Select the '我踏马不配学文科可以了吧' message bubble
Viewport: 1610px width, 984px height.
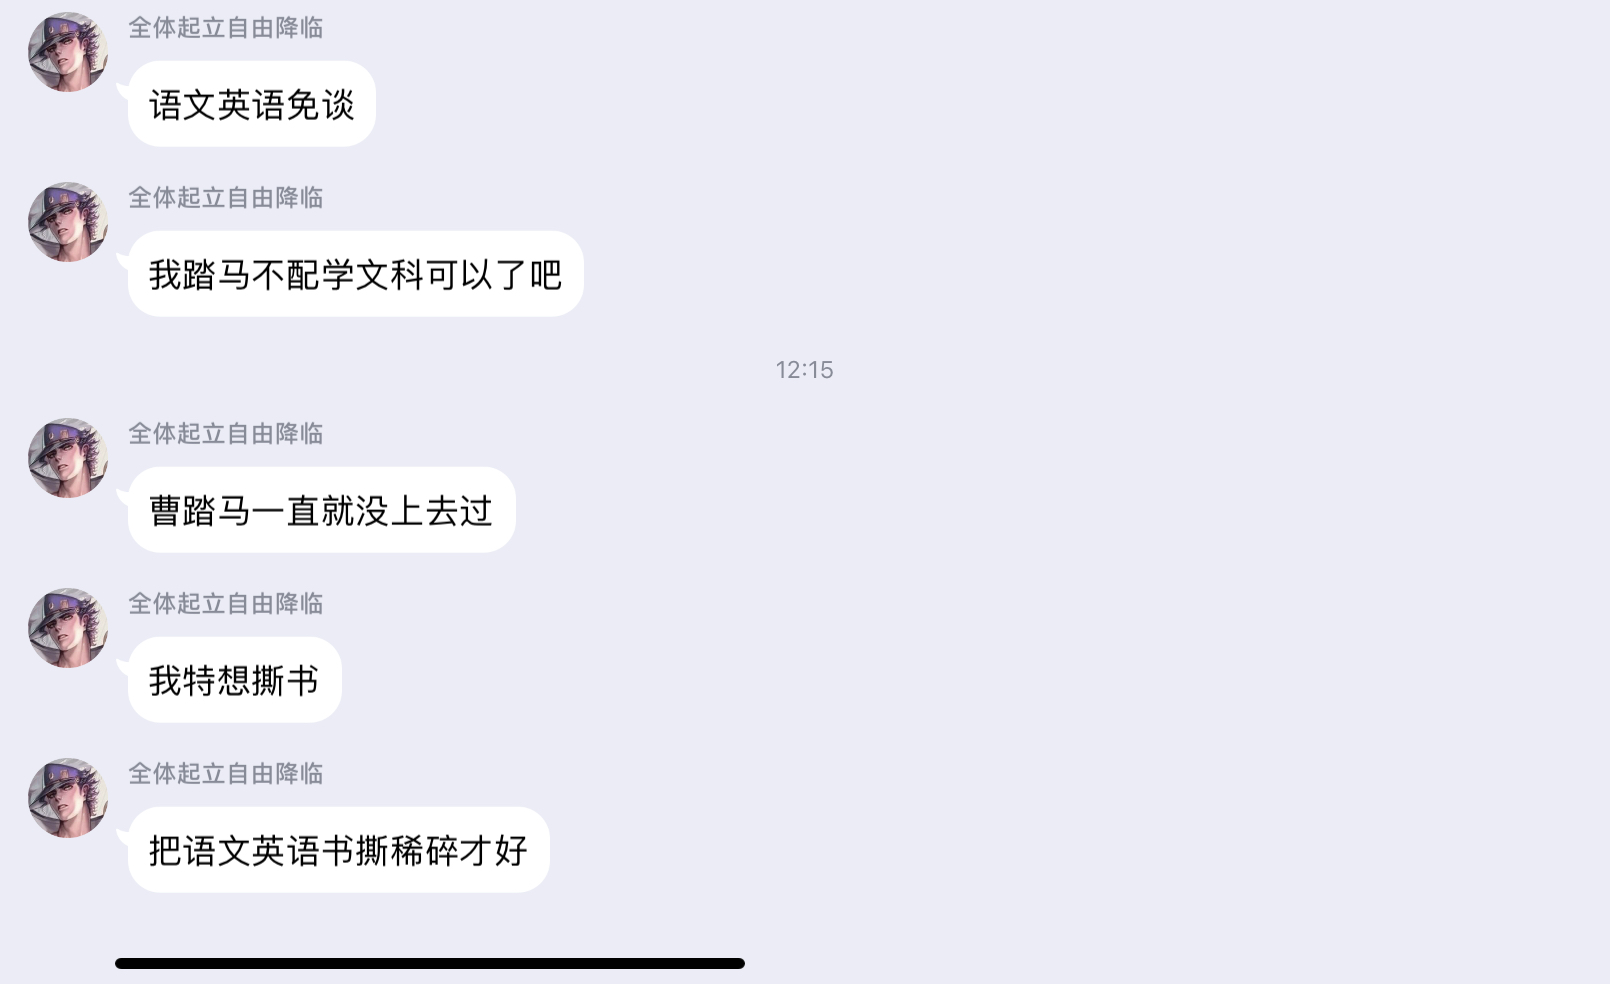[x=356, y=274]
